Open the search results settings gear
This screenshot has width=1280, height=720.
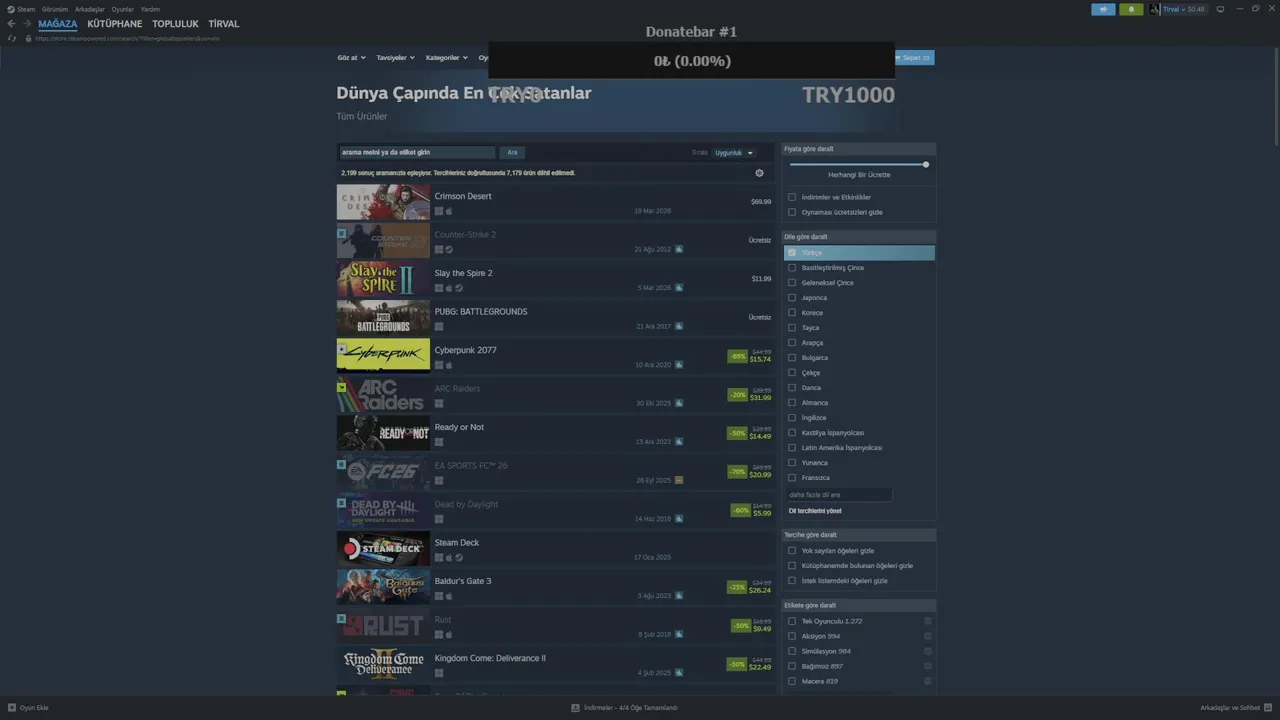759,173
